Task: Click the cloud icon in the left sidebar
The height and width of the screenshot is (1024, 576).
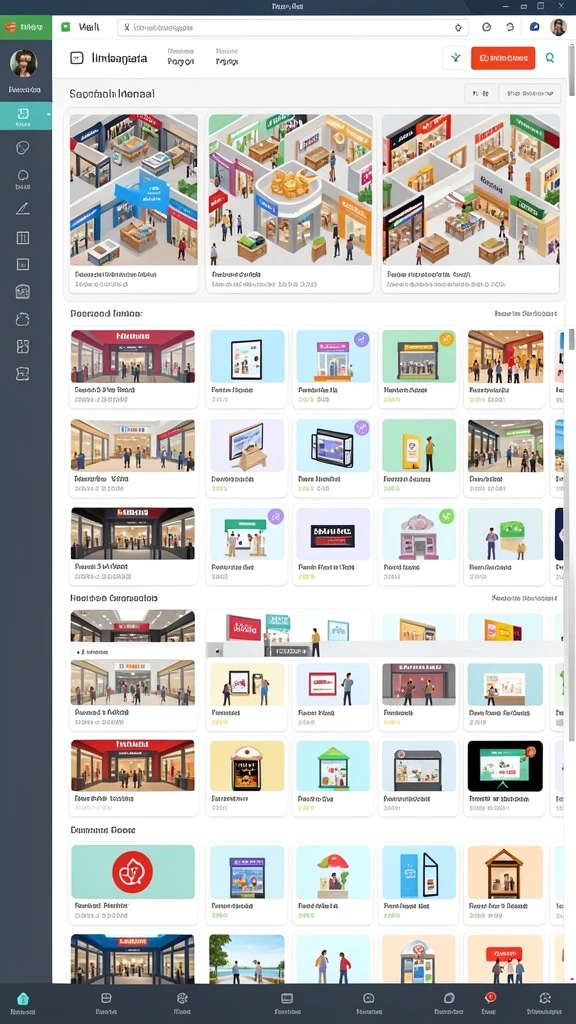Action: tap(23, 319)
